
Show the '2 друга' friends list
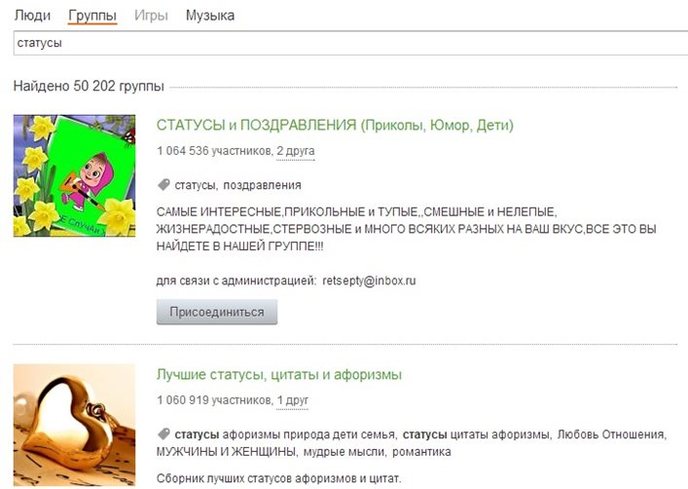[295, 151]
